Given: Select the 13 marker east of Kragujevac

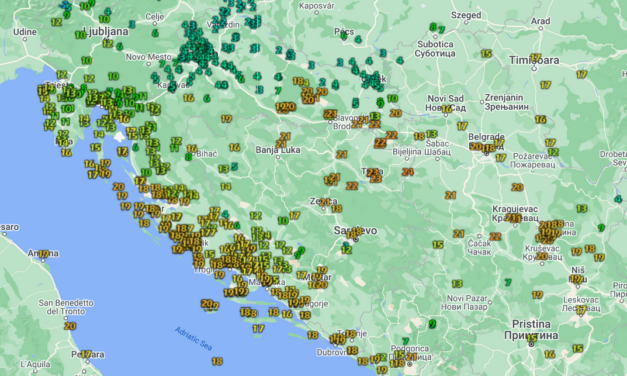Looking at the screenshot, I should click(x=581, y=208).
